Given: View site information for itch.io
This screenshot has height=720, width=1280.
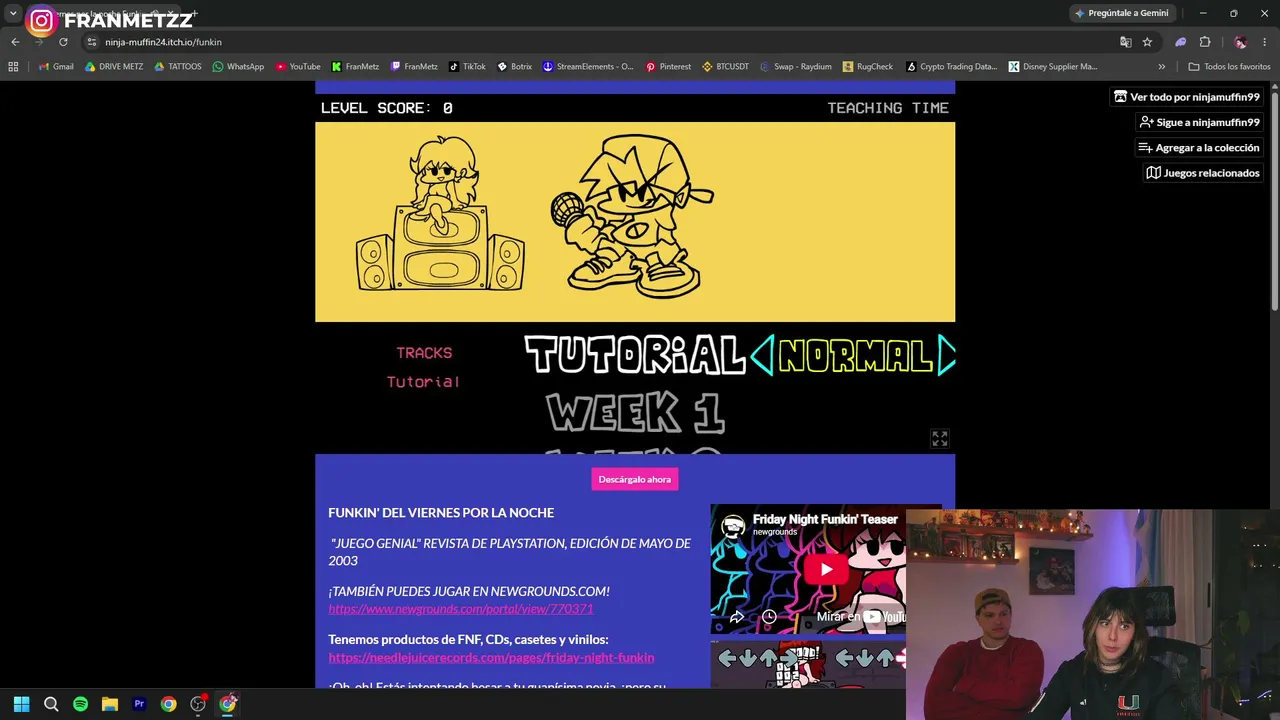Looking at the screenshot, I should click(92, 42).
